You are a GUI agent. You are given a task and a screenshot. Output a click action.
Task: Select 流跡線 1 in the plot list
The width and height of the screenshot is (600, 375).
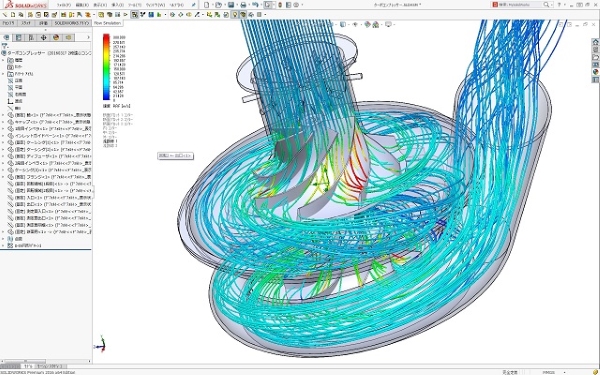click(110, 141)
